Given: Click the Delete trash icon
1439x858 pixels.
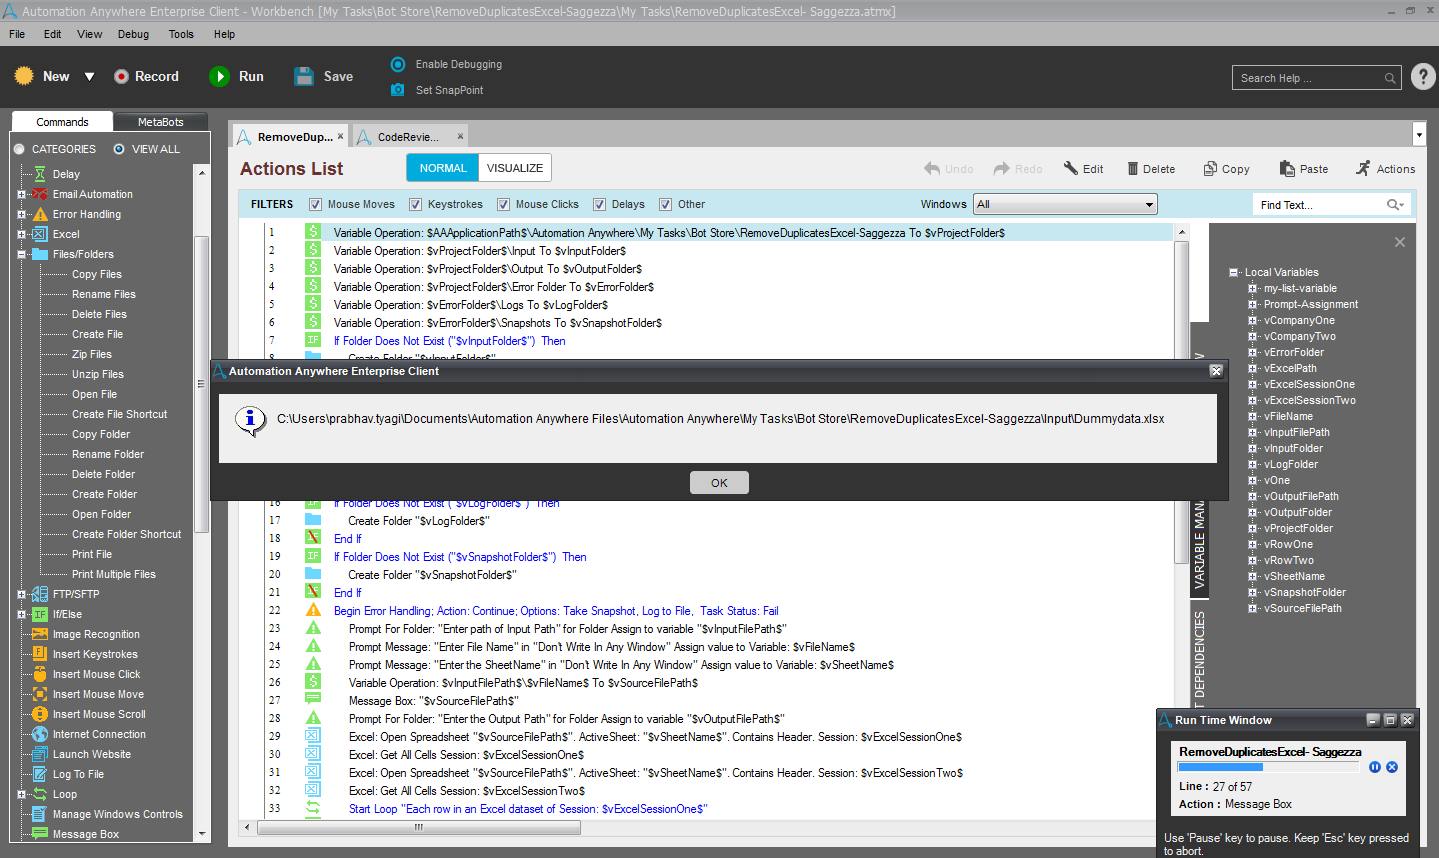Looking at the screenshot, I should 1133,169.
